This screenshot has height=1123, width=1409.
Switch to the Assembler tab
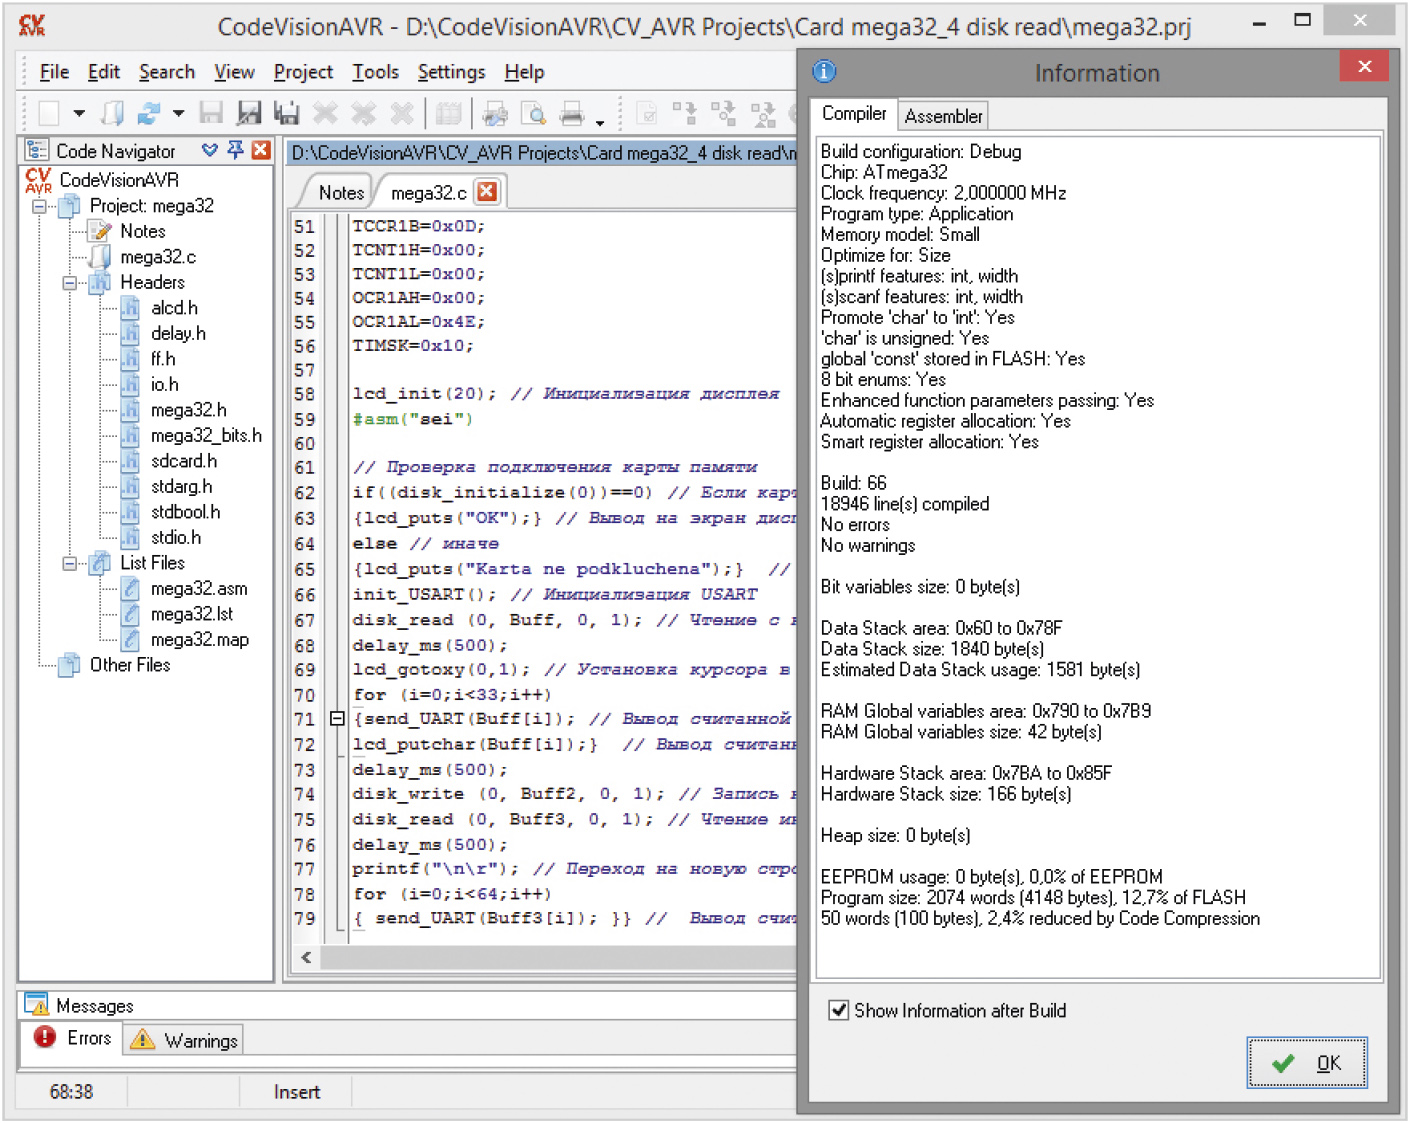pos(943,116)
